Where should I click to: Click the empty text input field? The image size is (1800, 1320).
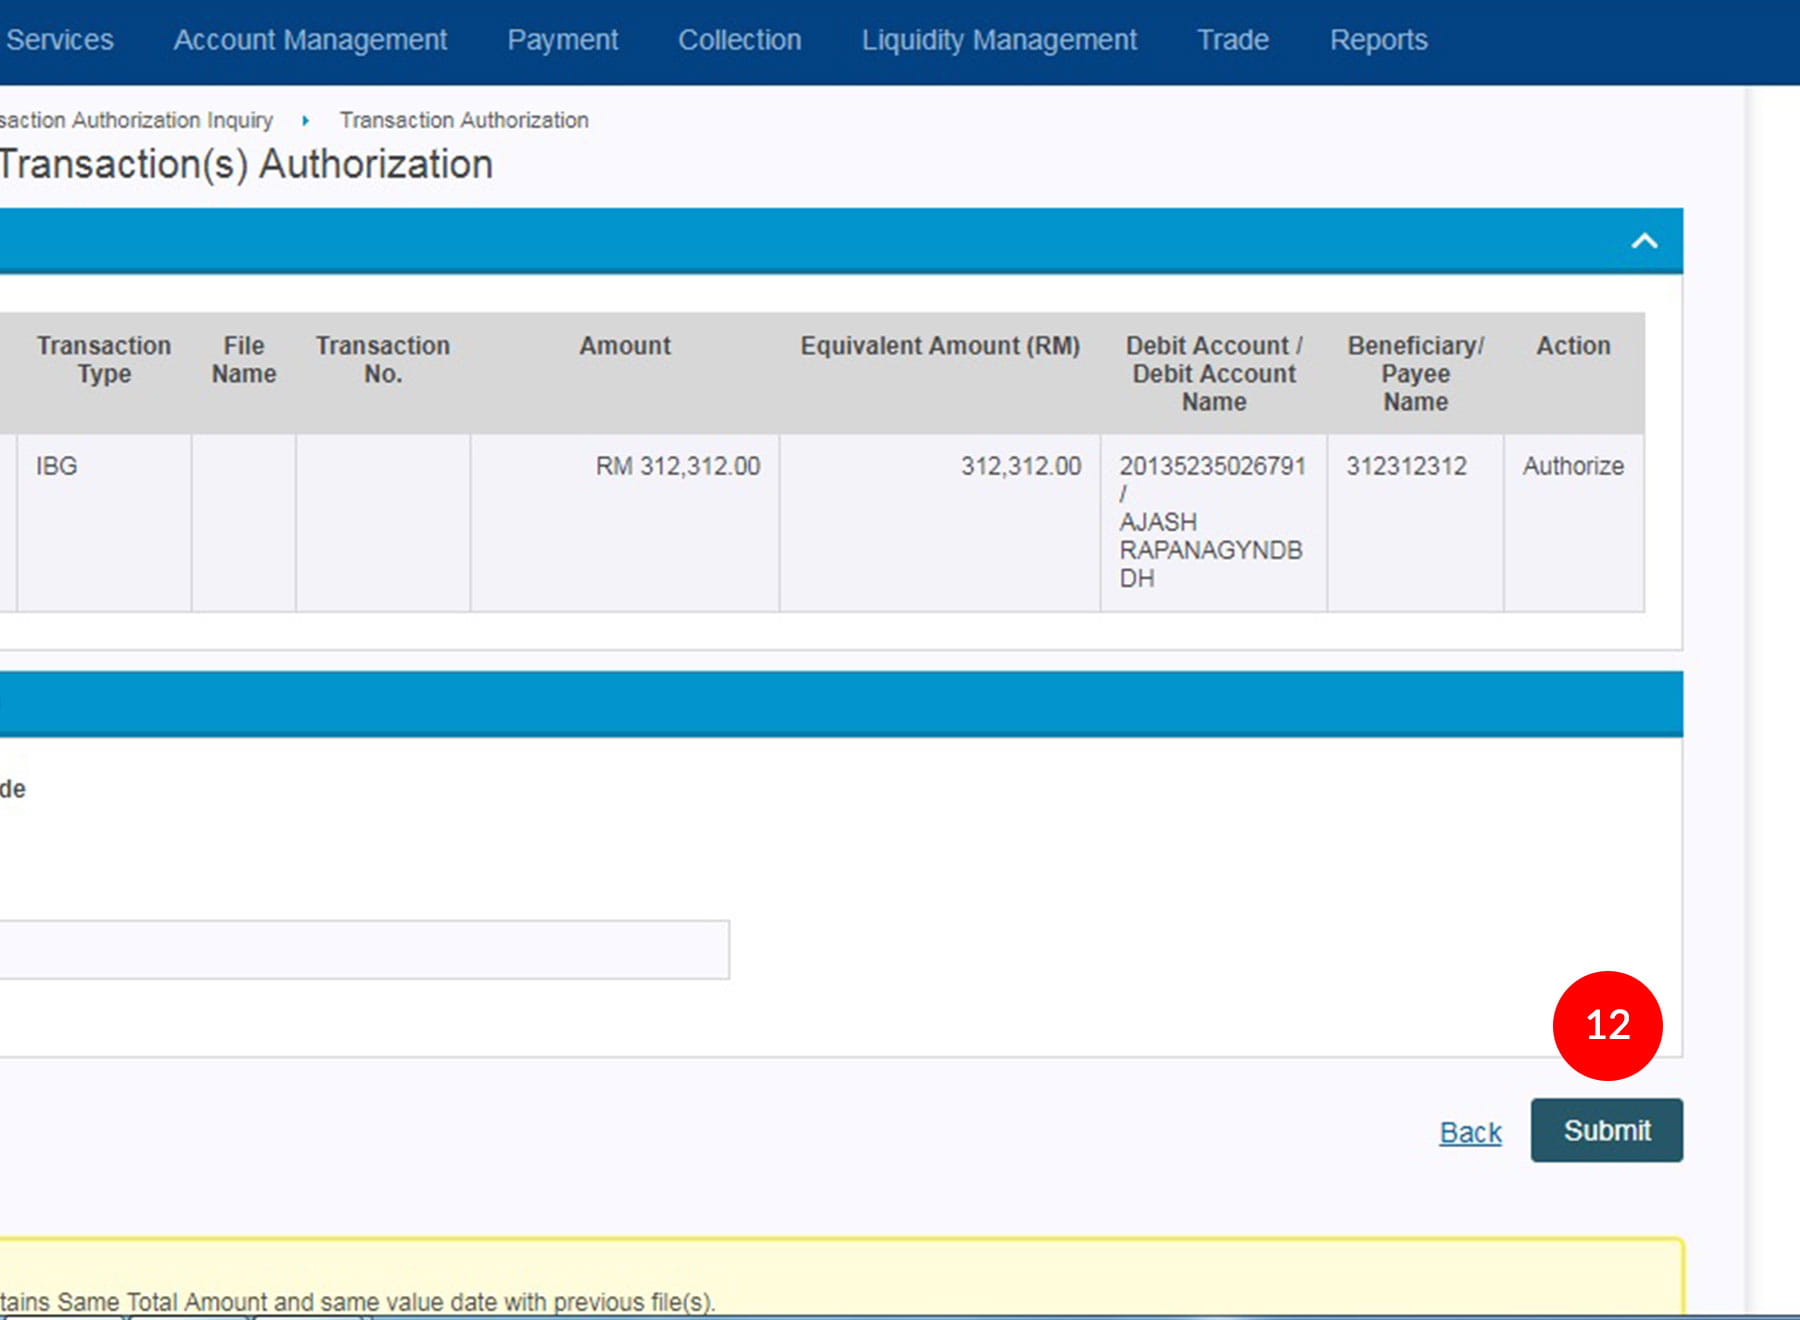364,949
